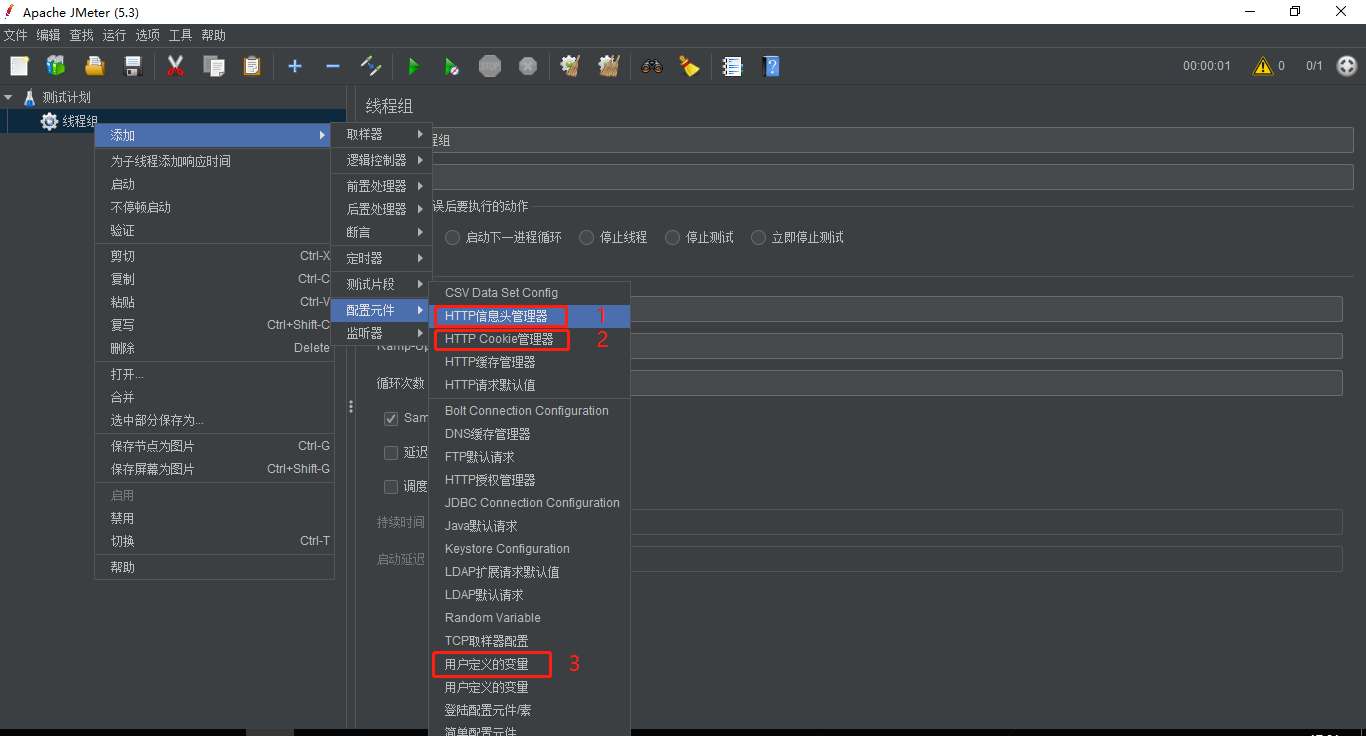The height and width of the screenshot is (736, 1366).
Task: Open the Templates toolbar icon
Action: (56, 66)
